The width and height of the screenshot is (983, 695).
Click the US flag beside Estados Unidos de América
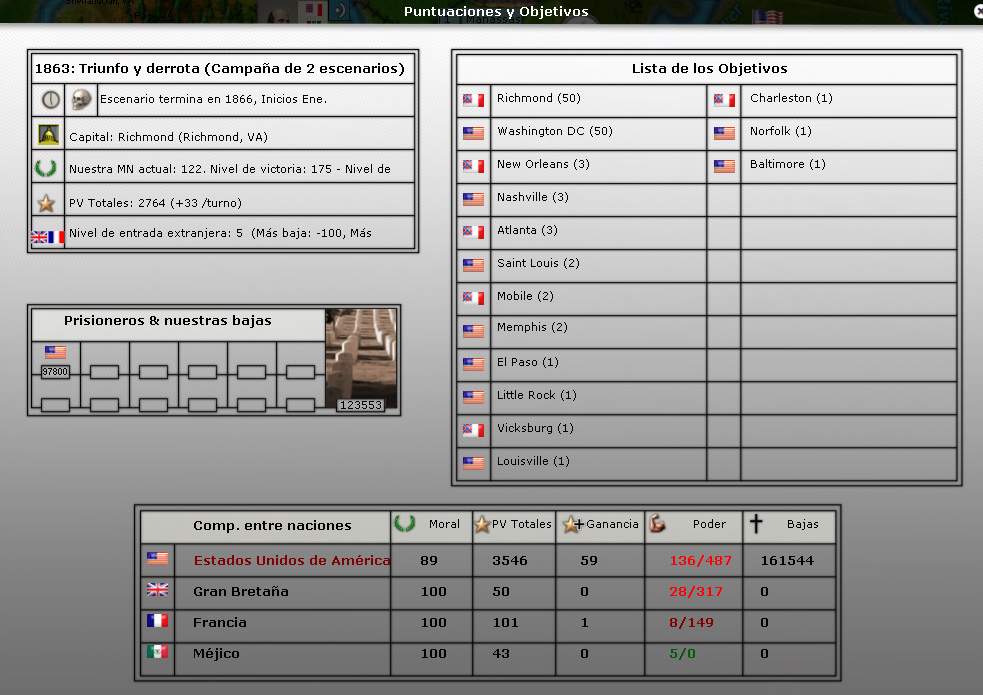tap(157, 558)
